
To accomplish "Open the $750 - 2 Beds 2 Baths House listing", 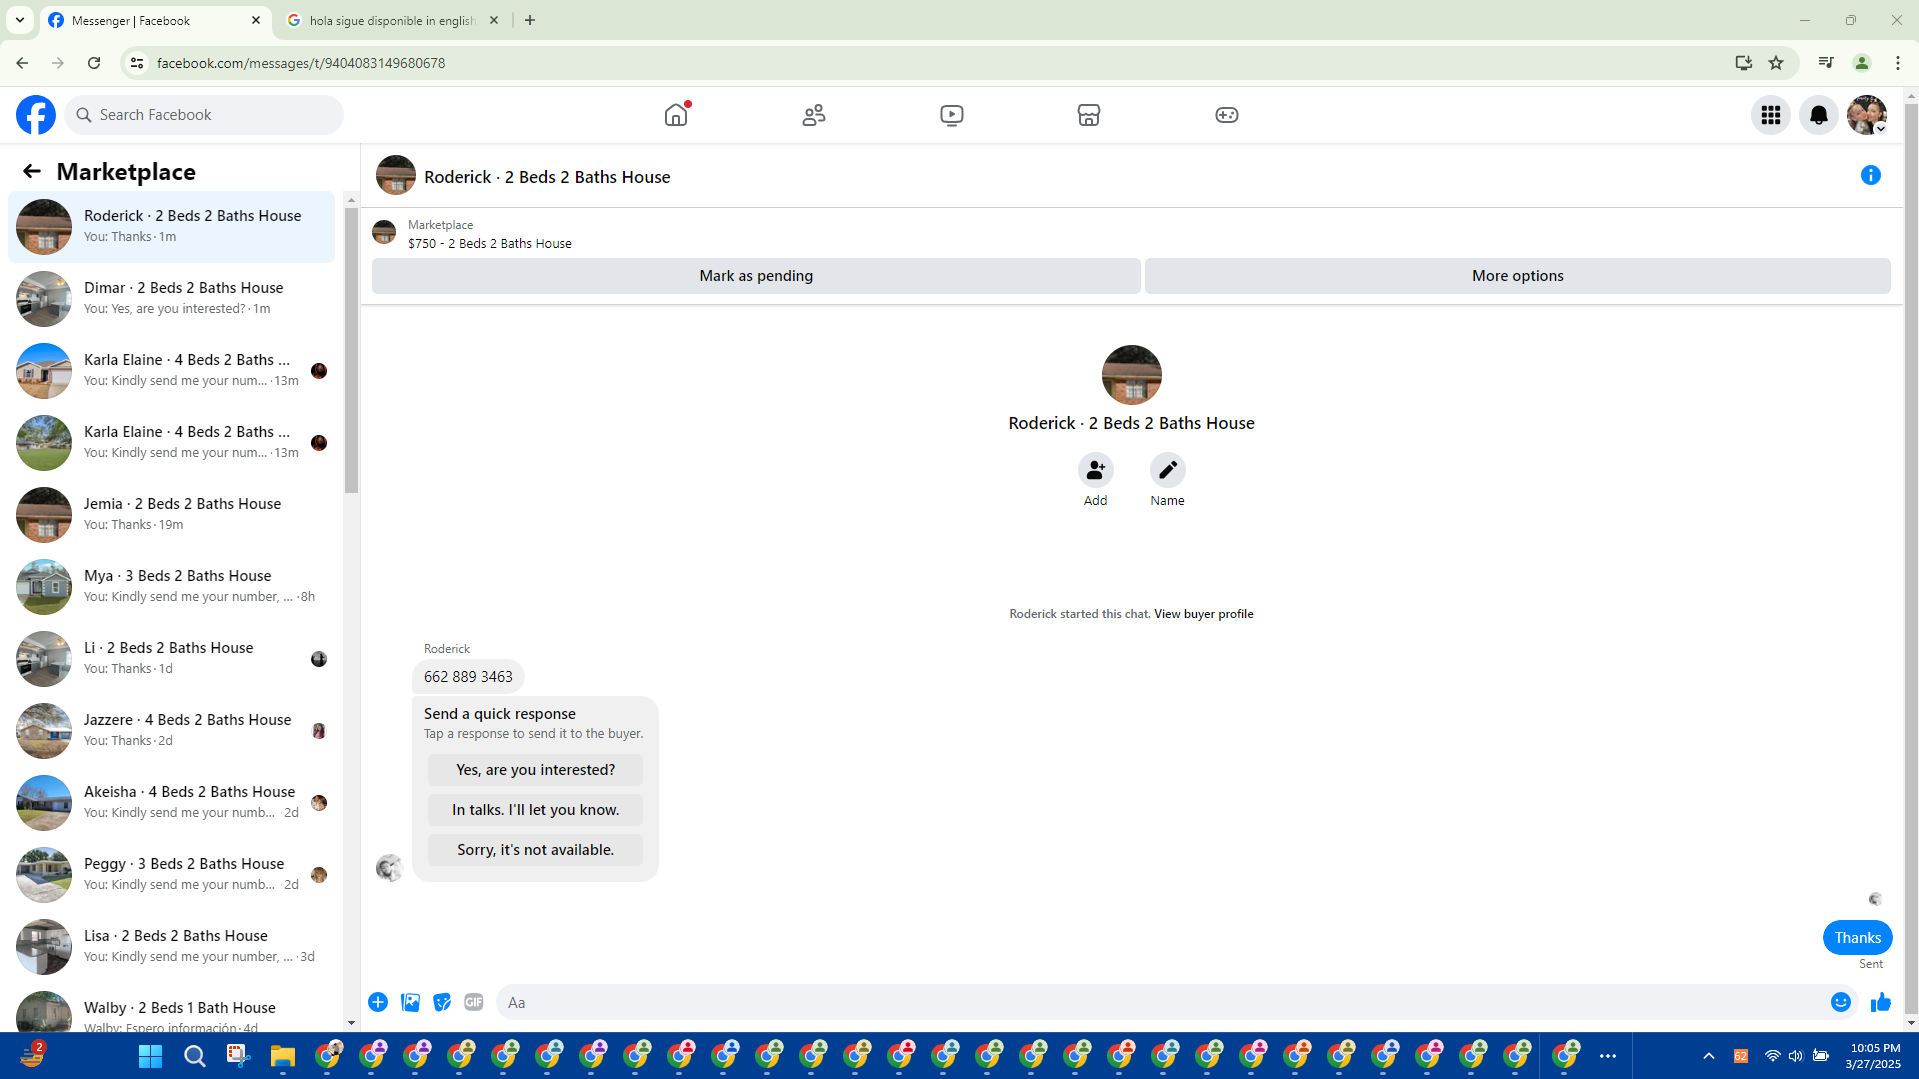I will pyautogui.click(x=490, y=244).
